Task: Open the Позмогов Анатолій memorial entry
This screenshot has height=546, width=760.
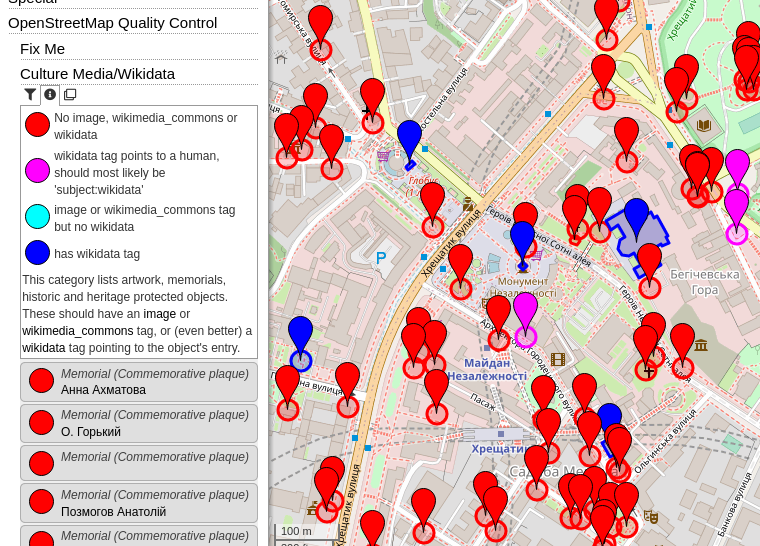Action: 139,503
